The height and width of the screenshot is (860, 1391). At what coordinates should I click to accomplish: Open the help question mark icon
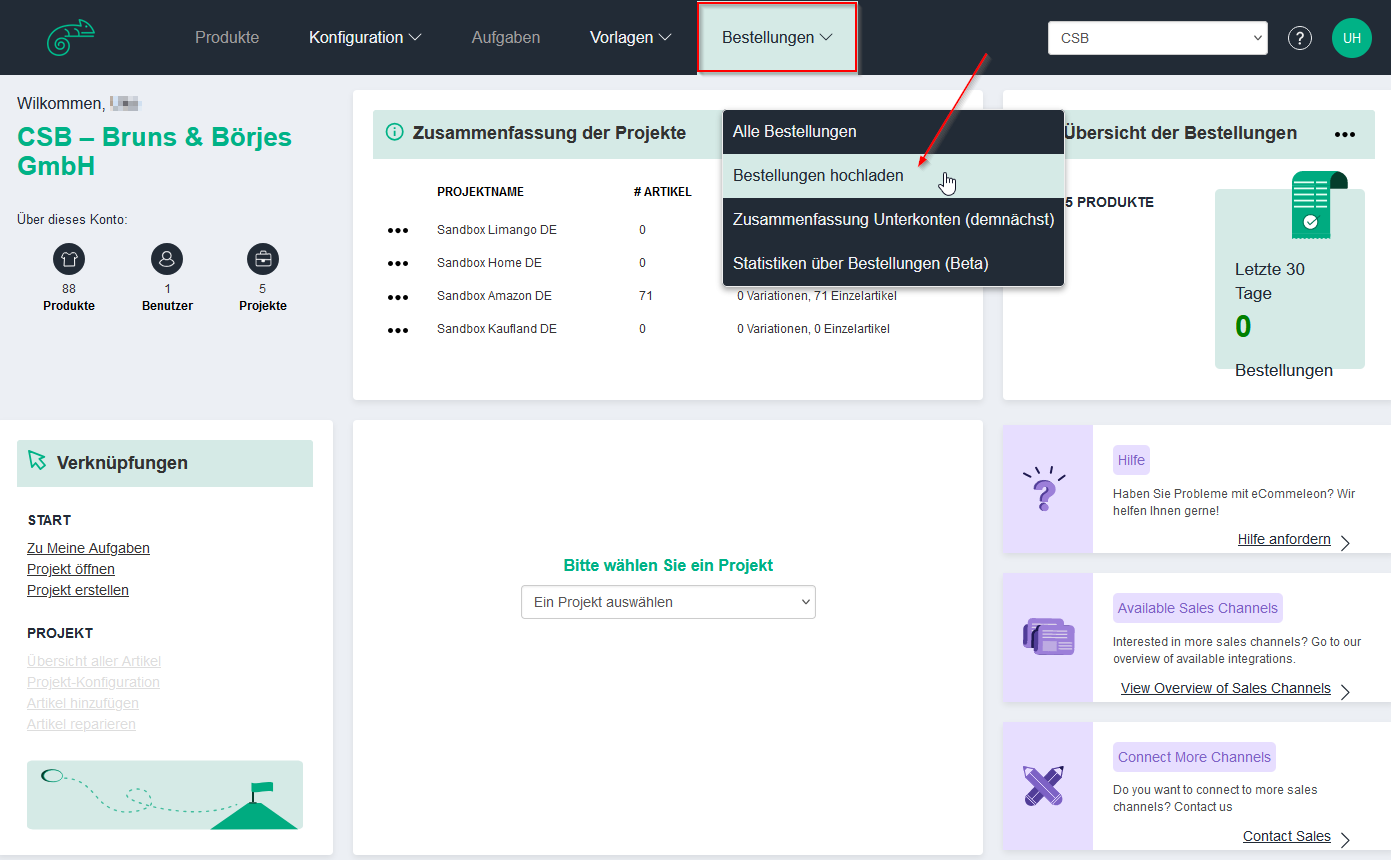(1299, 38)
